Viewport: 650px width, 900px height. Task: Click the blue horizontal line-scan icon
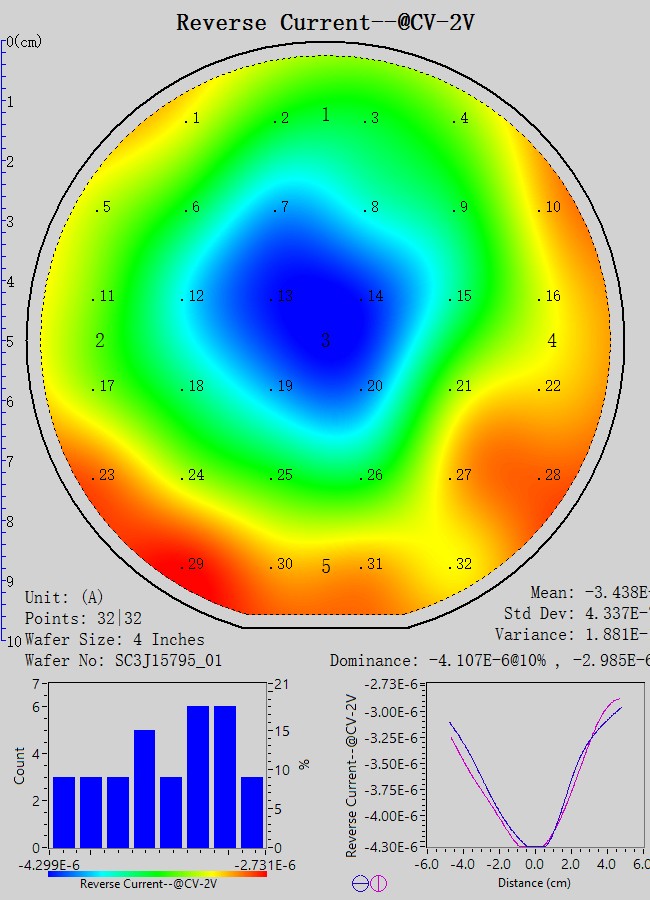coord(360,883)
